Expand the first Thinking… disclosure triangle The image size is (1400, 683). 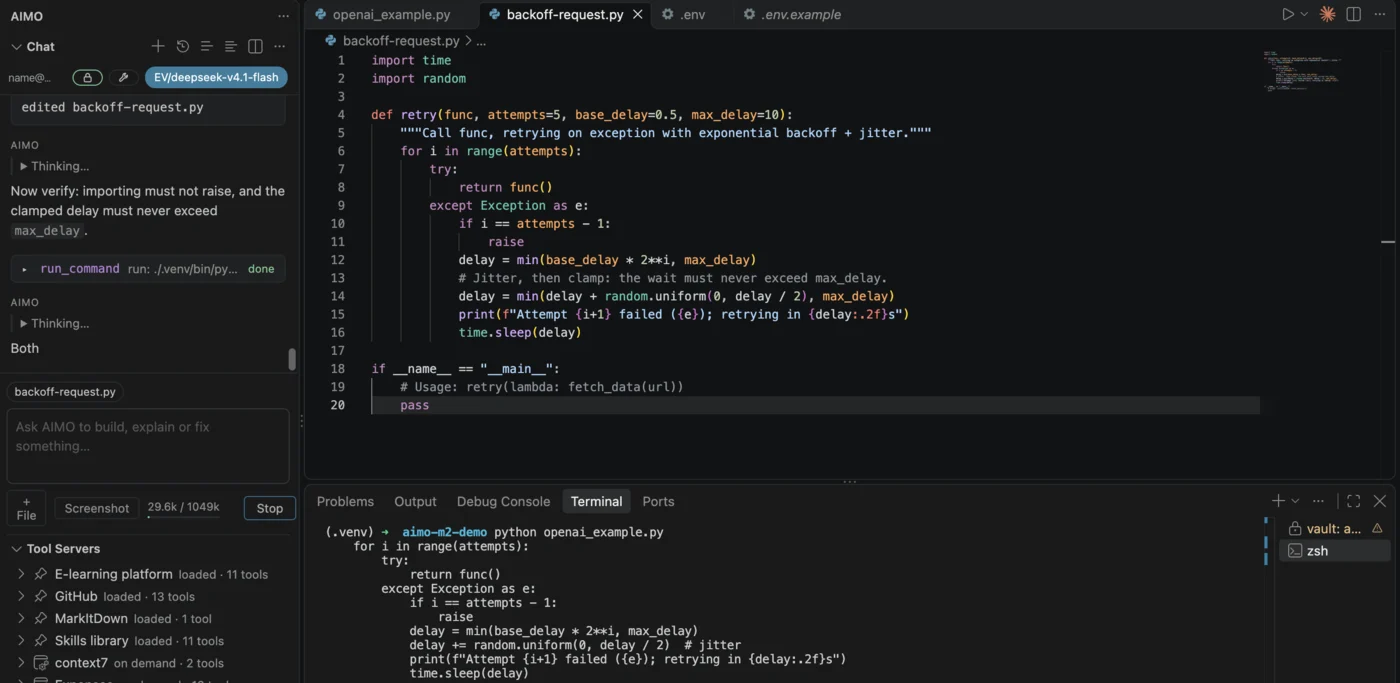coord(24,166)
